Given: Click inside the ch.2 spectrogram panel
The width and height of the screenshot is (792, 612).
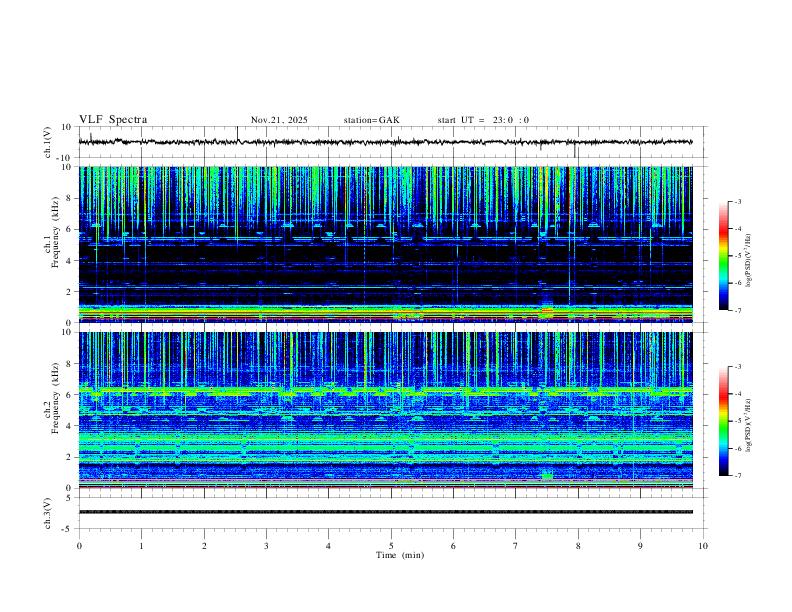Looking at the screenshot, I should pyautogui.click(x=385, y=410).
